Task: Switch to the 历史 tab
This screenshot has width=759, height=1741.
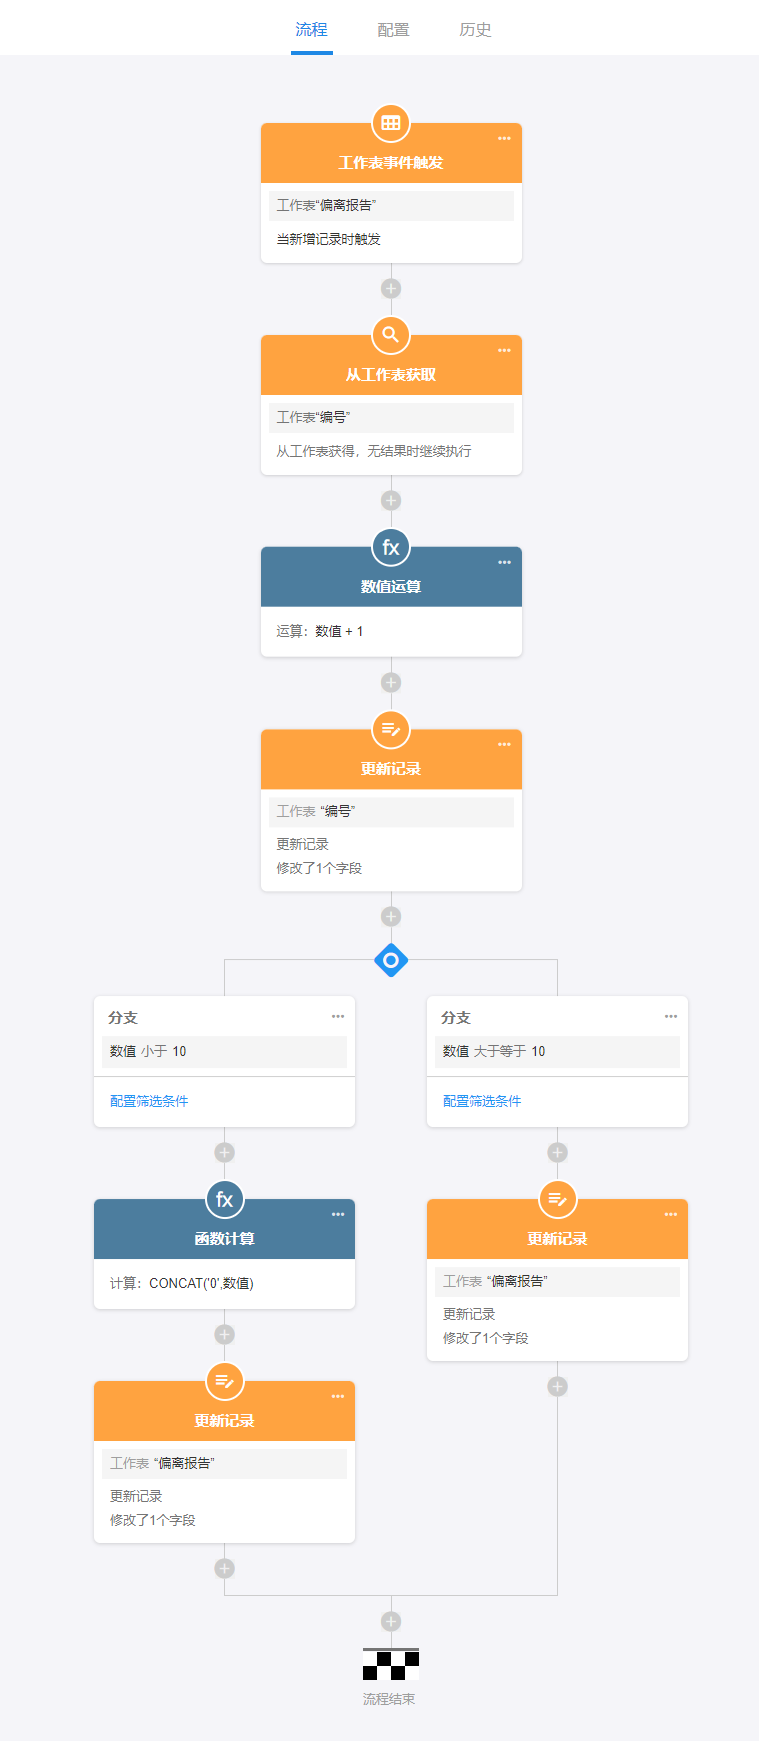Action: pos(475,30)
